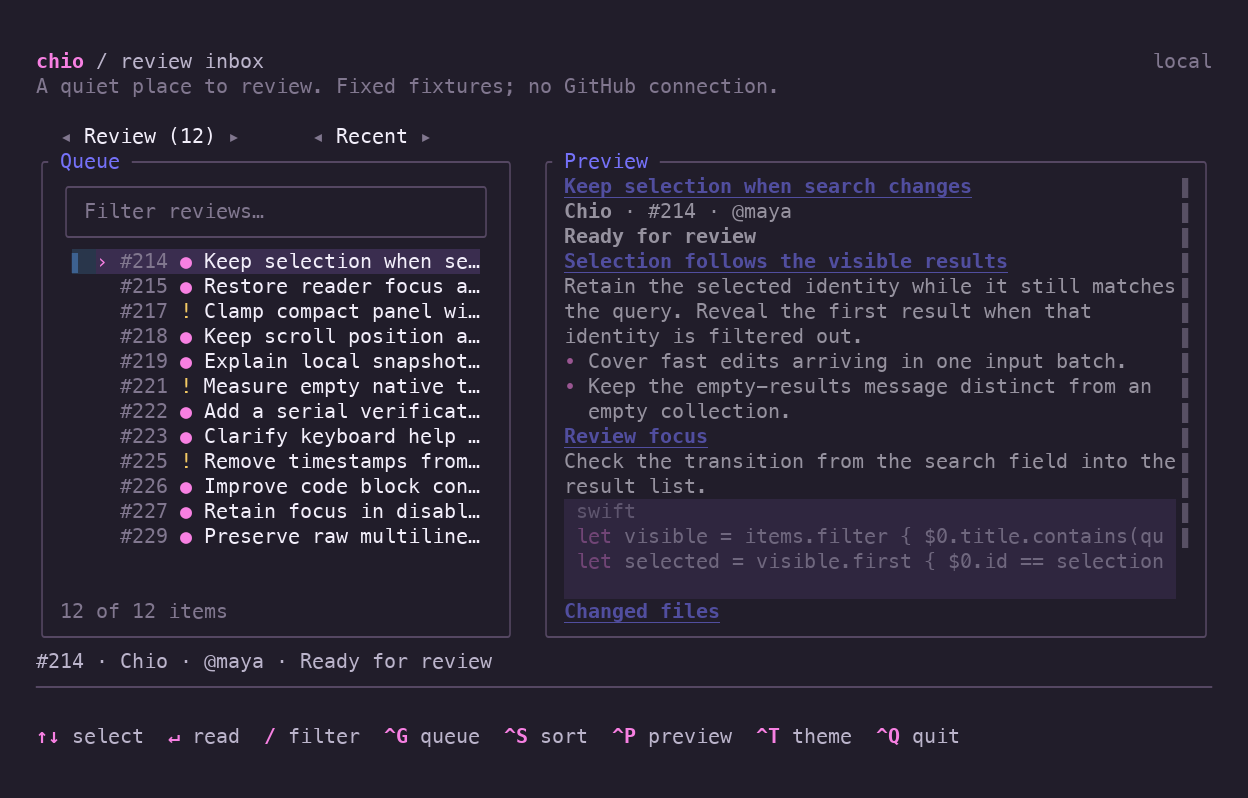Image resolution: width=1248 pixels, height=798 pixels.
Task: Select review #214 Keep selection row
Action: pos(276,262)
